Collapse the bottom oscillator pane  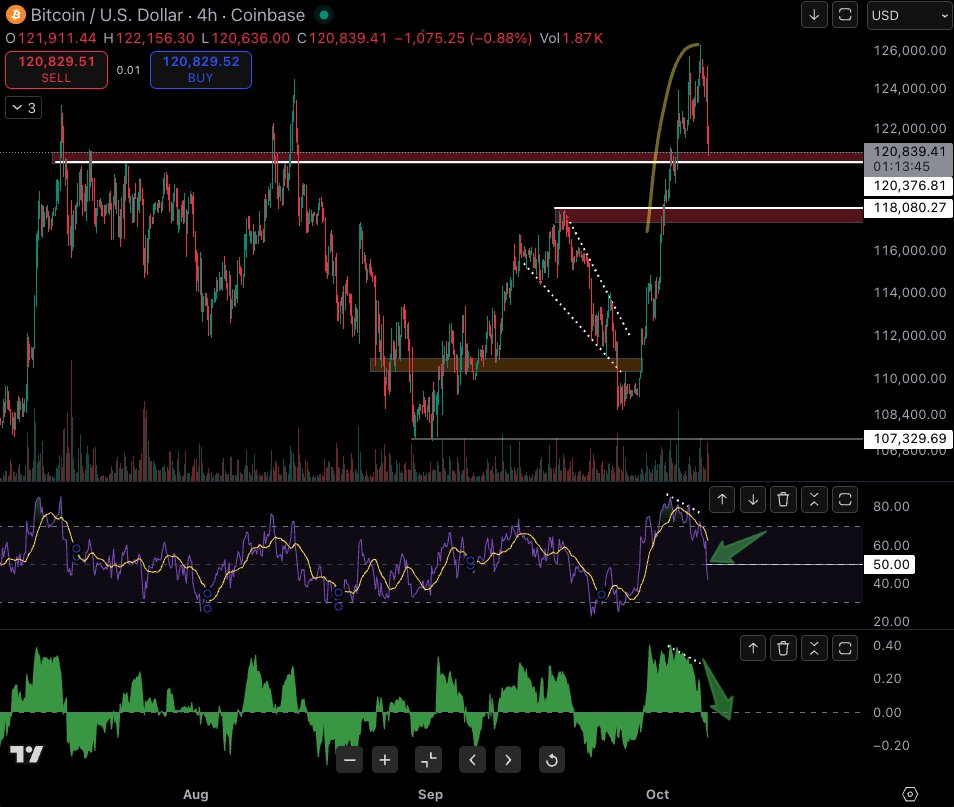(815, 649)
